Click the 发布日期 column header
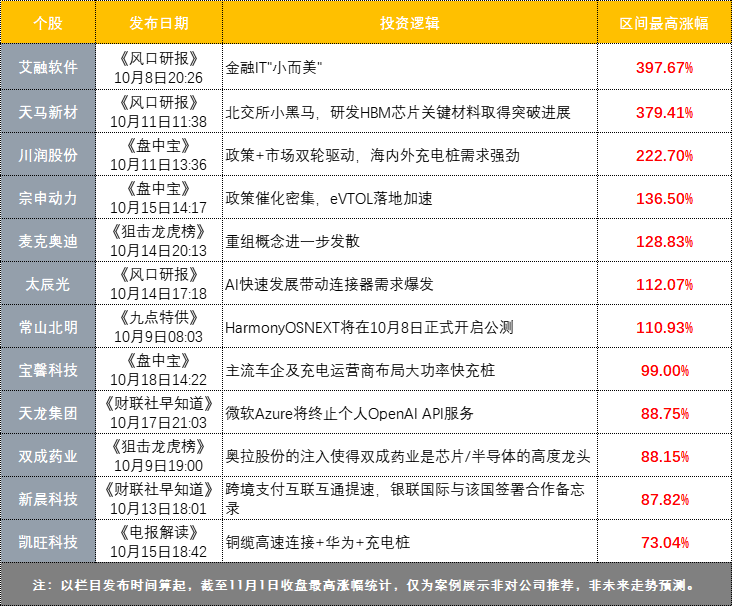 click(159, 23)
